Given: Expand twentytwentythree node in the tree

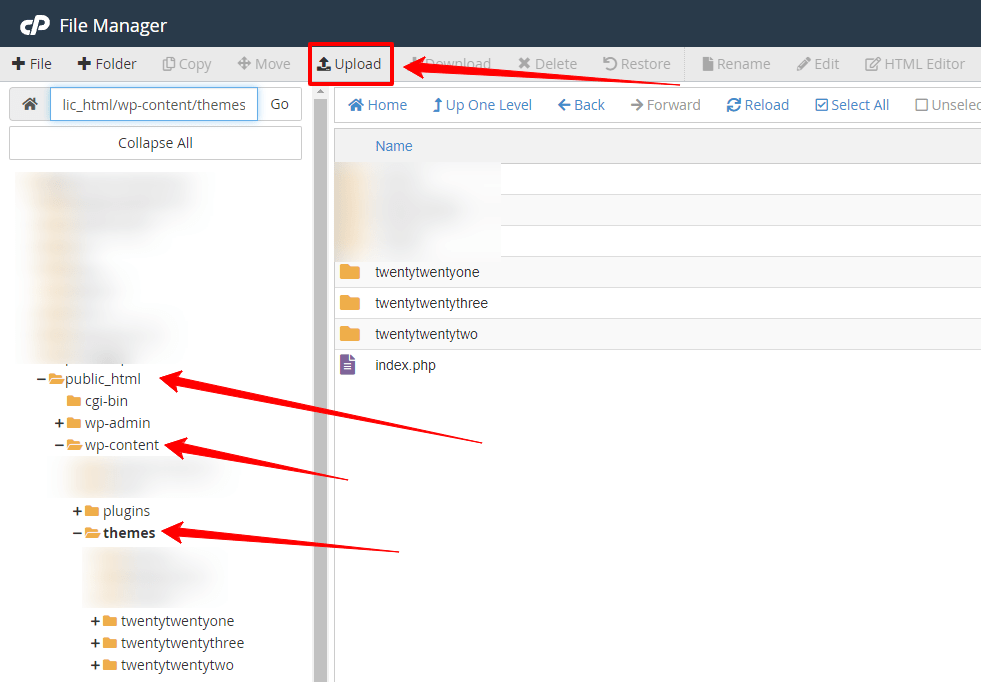Looking at the screenshot, I should click(96, 643).
